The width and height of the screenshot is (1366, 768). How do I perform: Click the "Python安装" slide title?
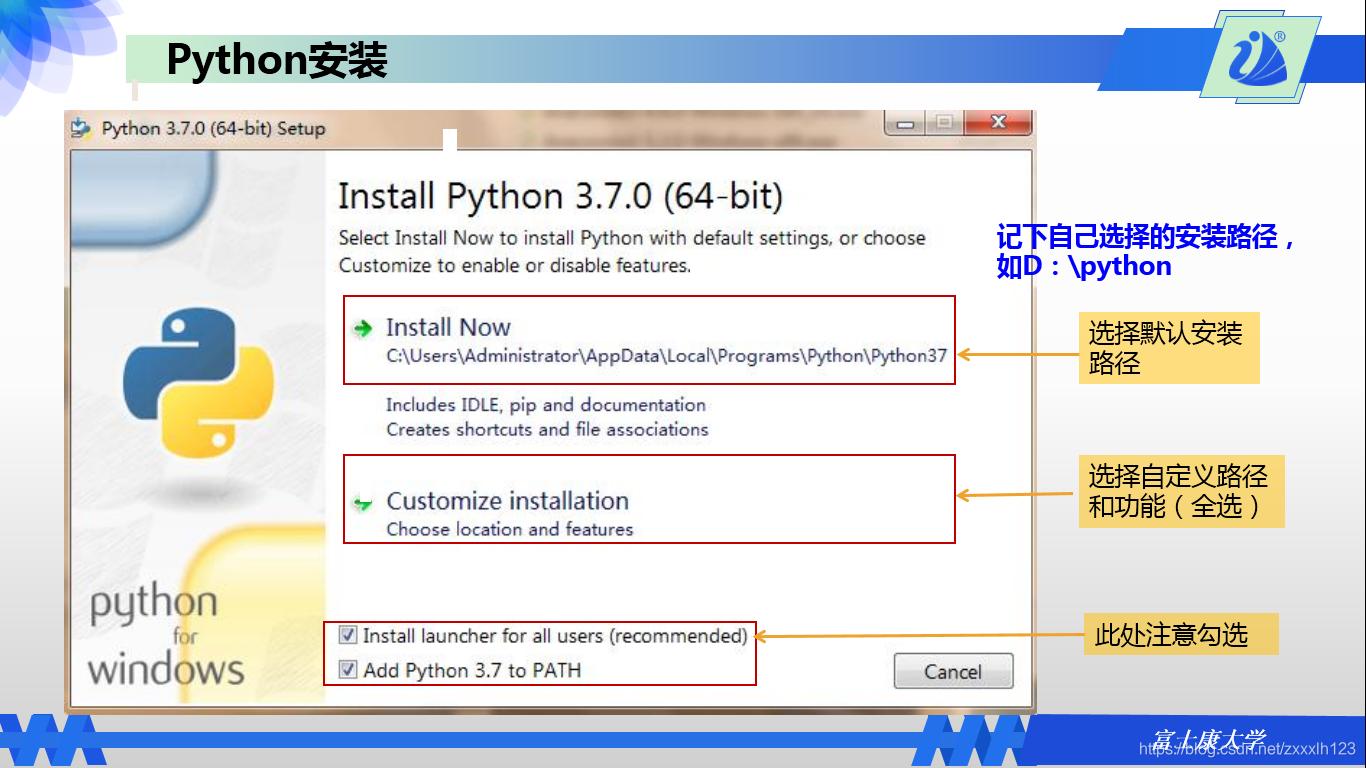coord(277,60)
